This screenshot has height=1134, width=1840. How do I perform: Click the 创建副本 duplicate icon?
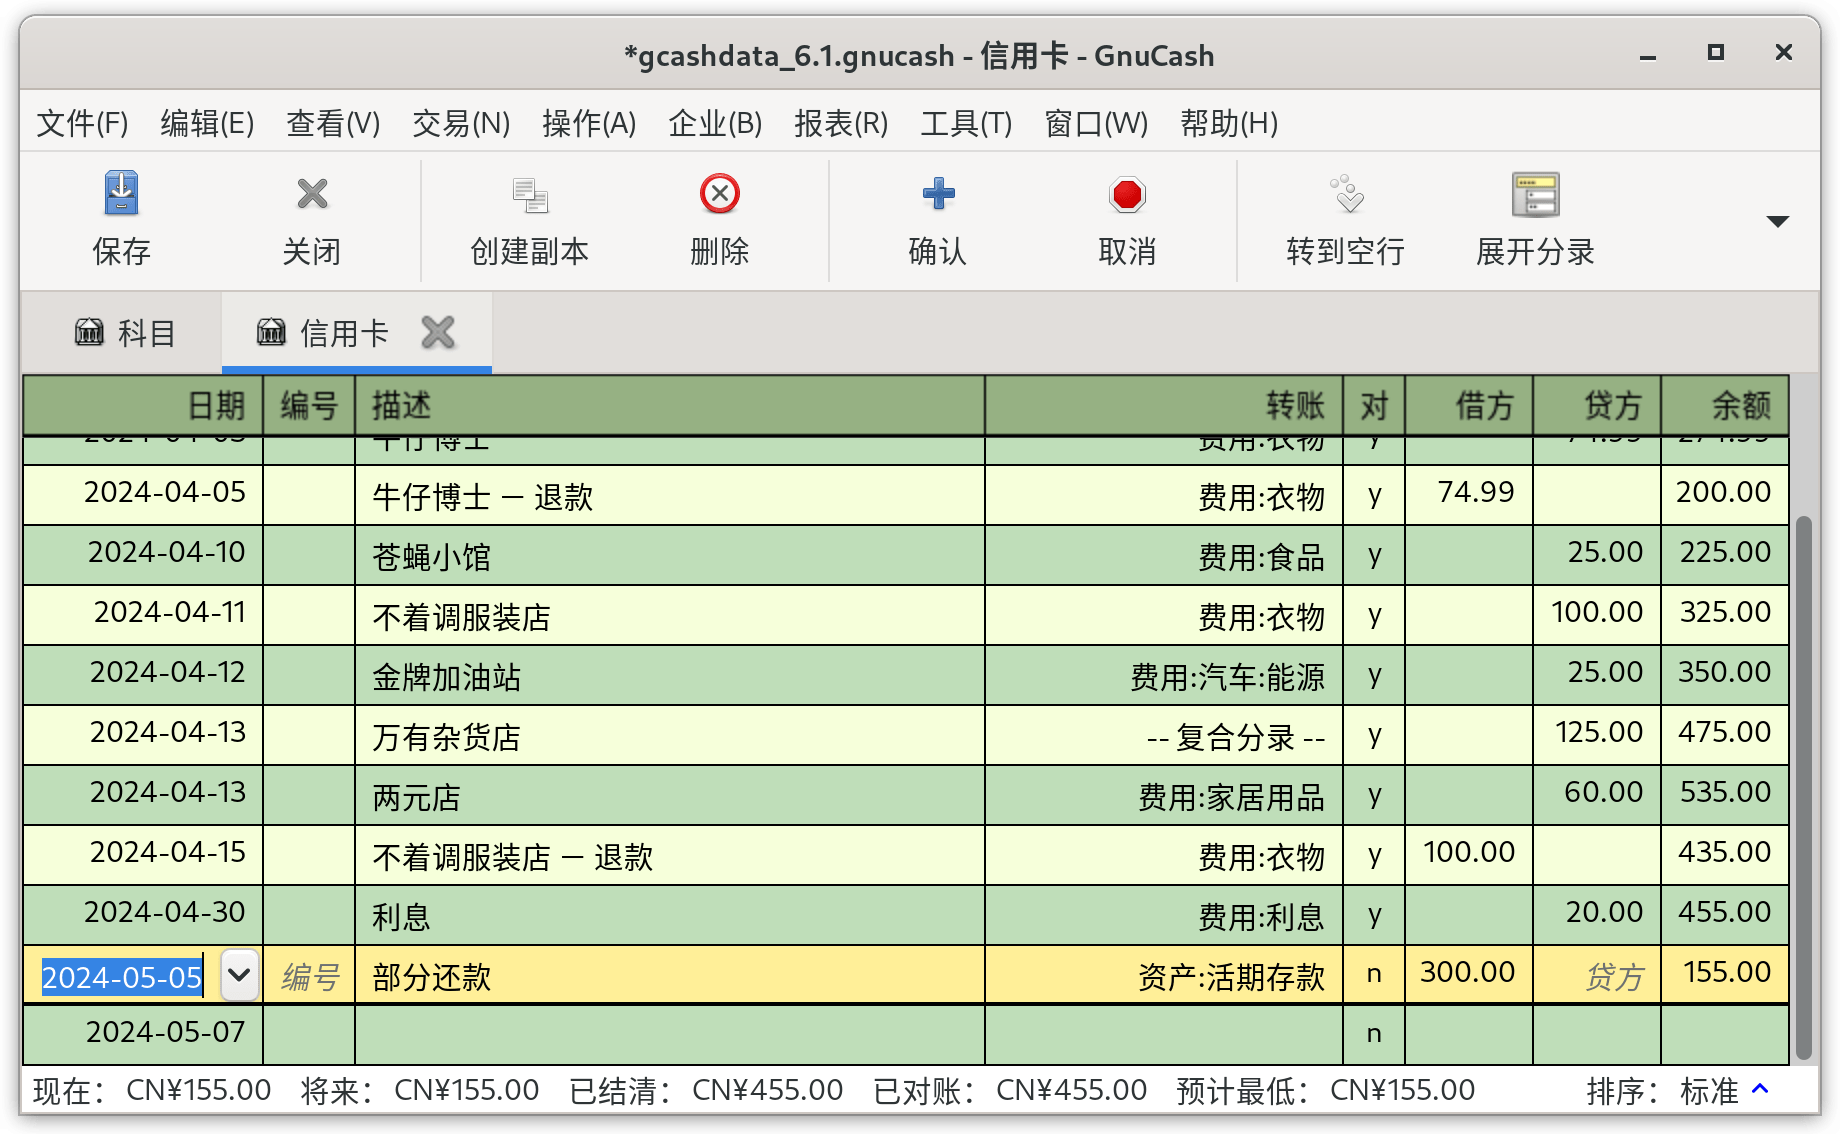tap(530, 195)
